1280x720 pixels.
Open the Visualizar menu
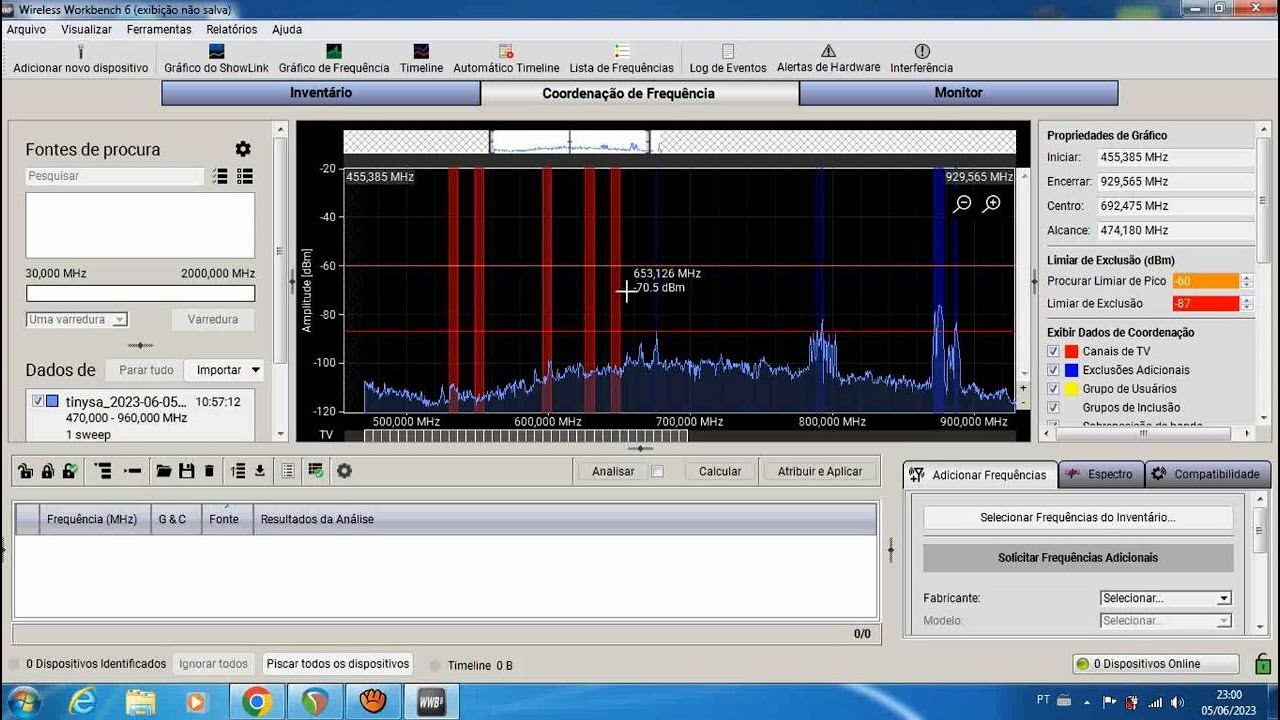pos(86,29)
